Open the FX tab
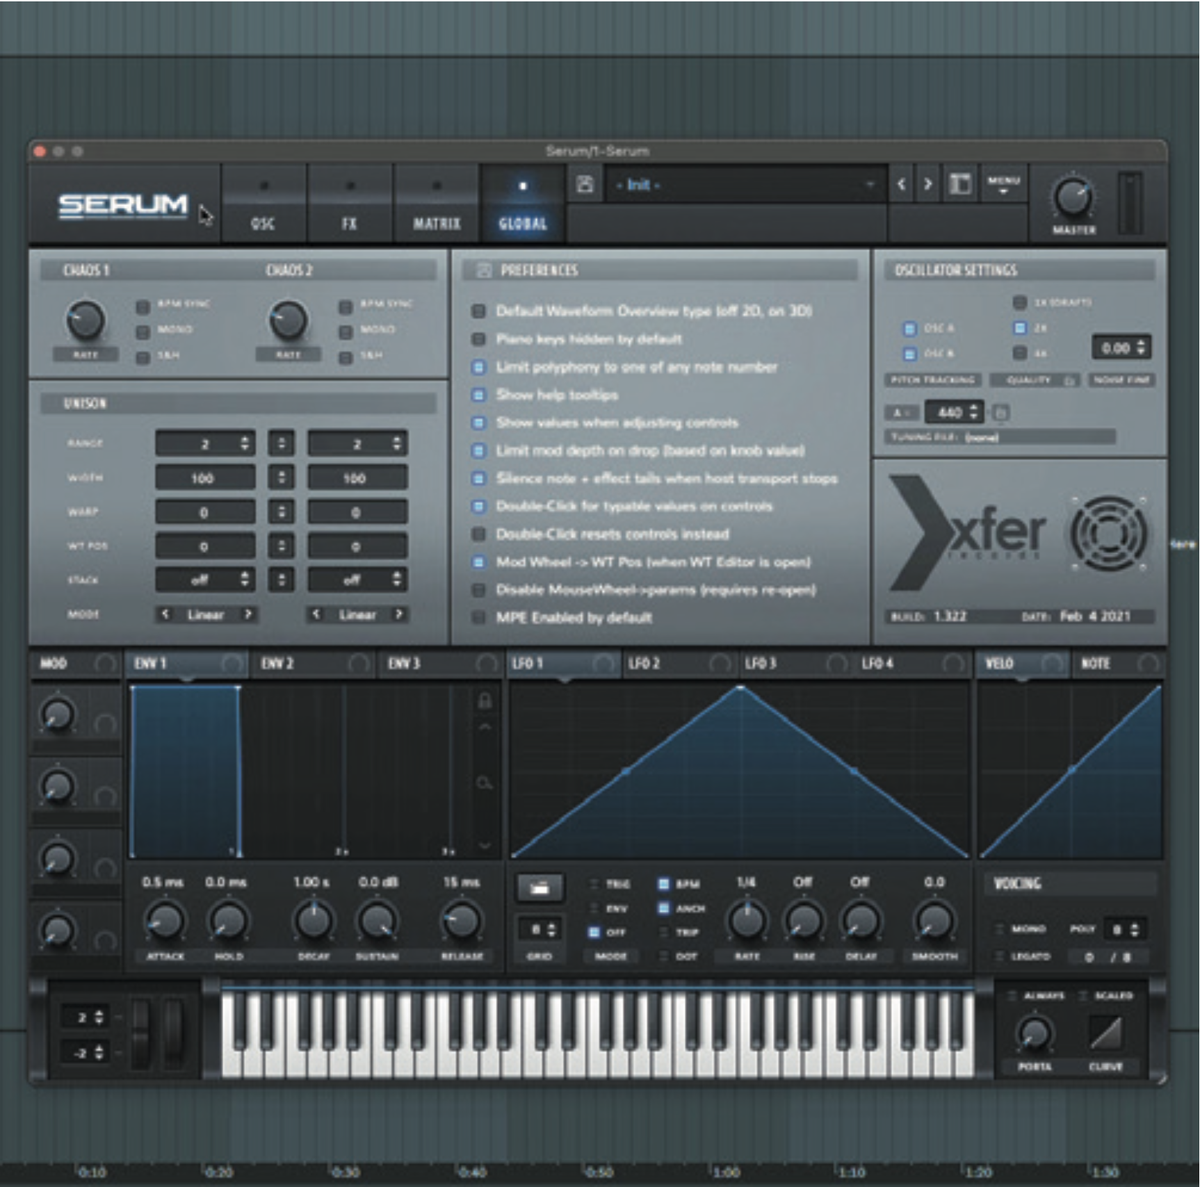 (349, 204)
